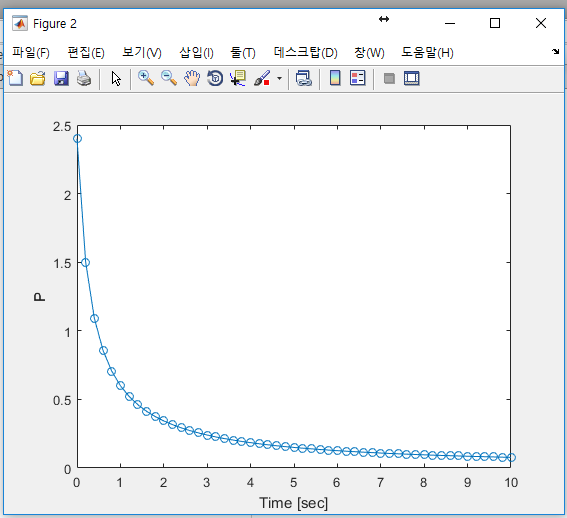
Task: Open the 삽입(I) menu
Action: (x=196, y=52)
